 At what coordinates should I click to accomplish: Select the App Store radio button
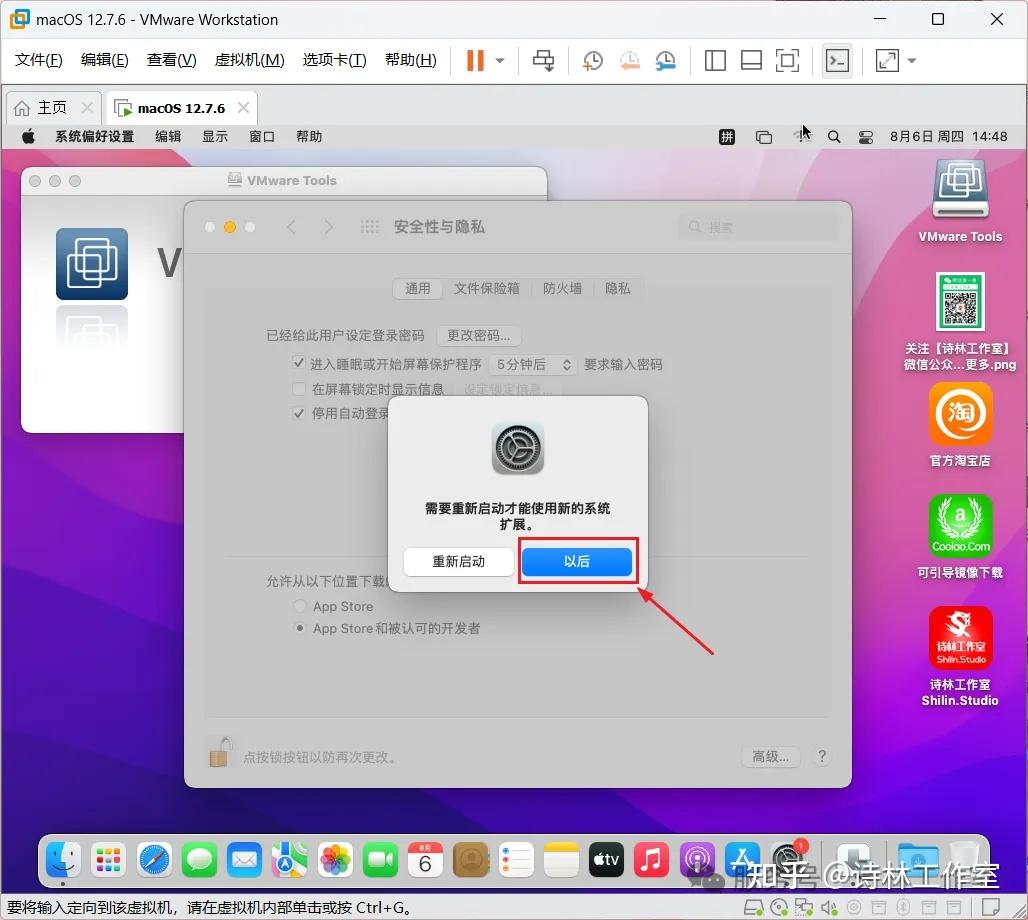pyautogui.click(x=300, y=606)
